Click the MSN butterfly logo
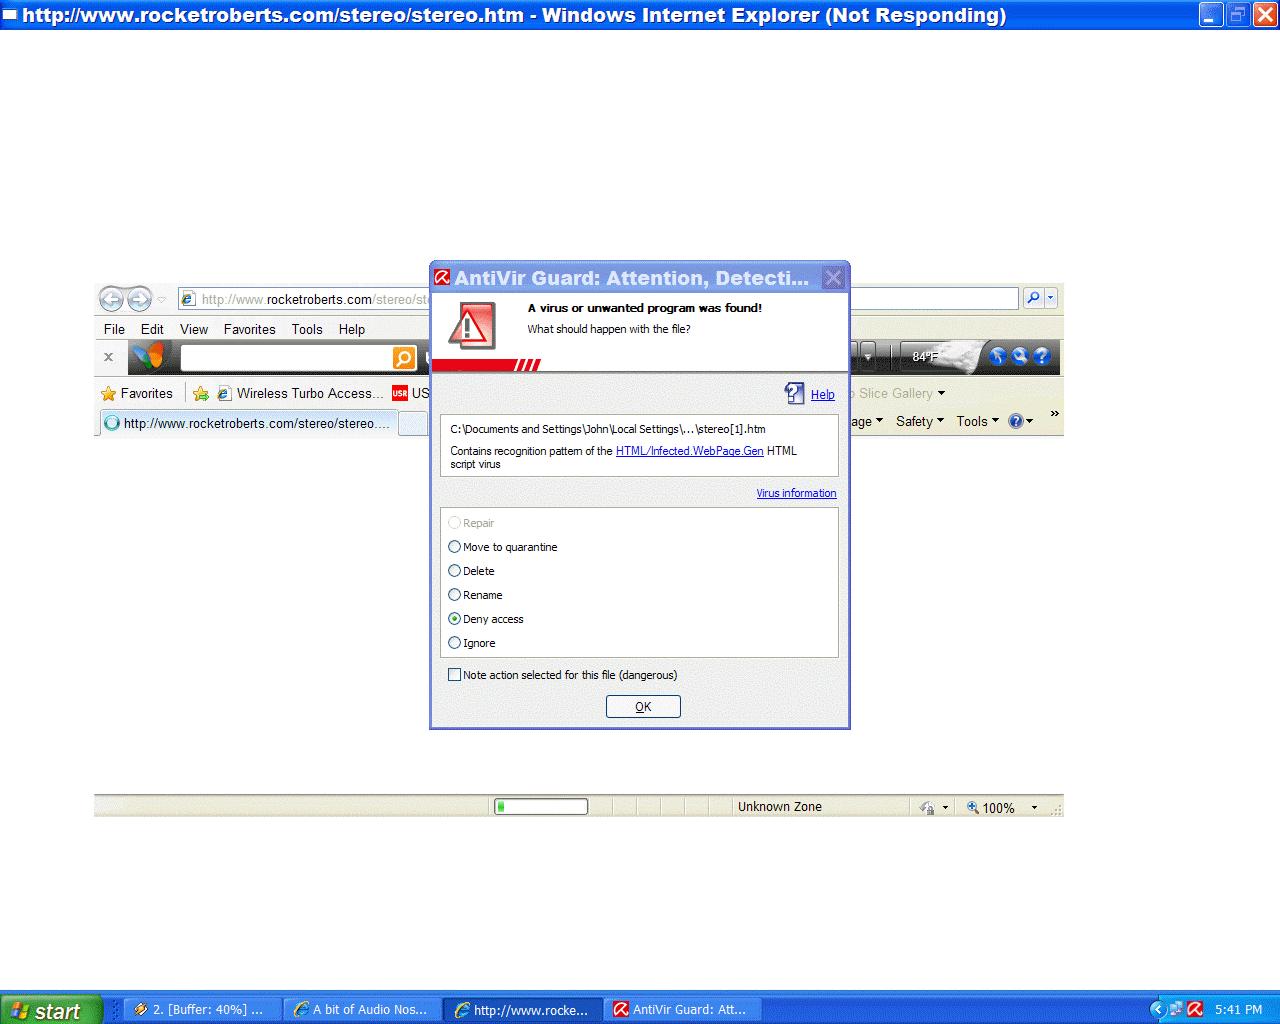The width and height of the screenshot is (1280, 1024). pos(149,356)
